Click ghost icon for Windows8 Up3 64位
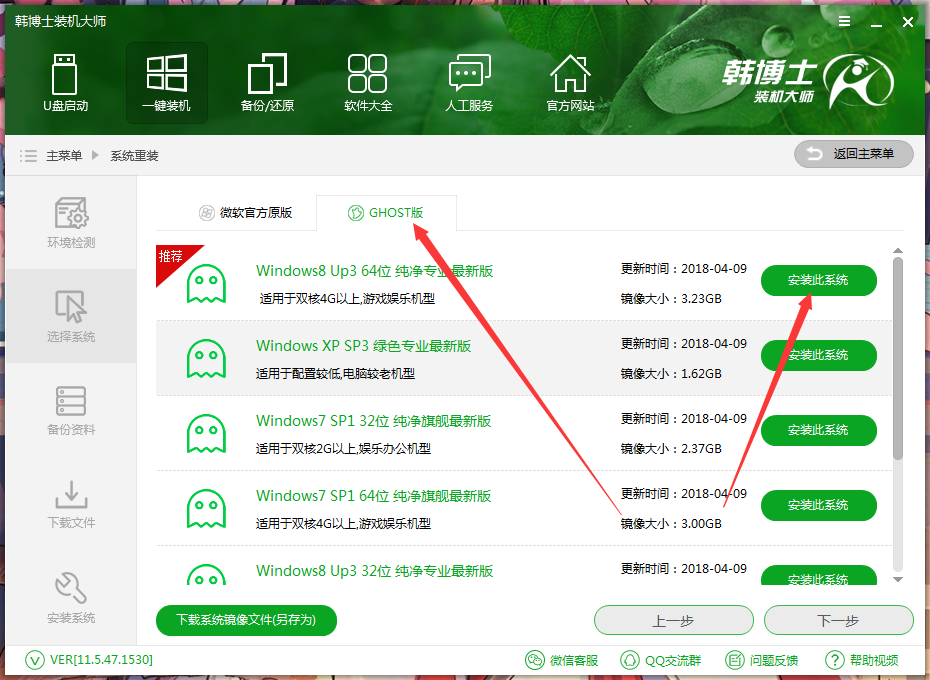The image size is (930, 680). pyautogui.click(x=206, y=284)
